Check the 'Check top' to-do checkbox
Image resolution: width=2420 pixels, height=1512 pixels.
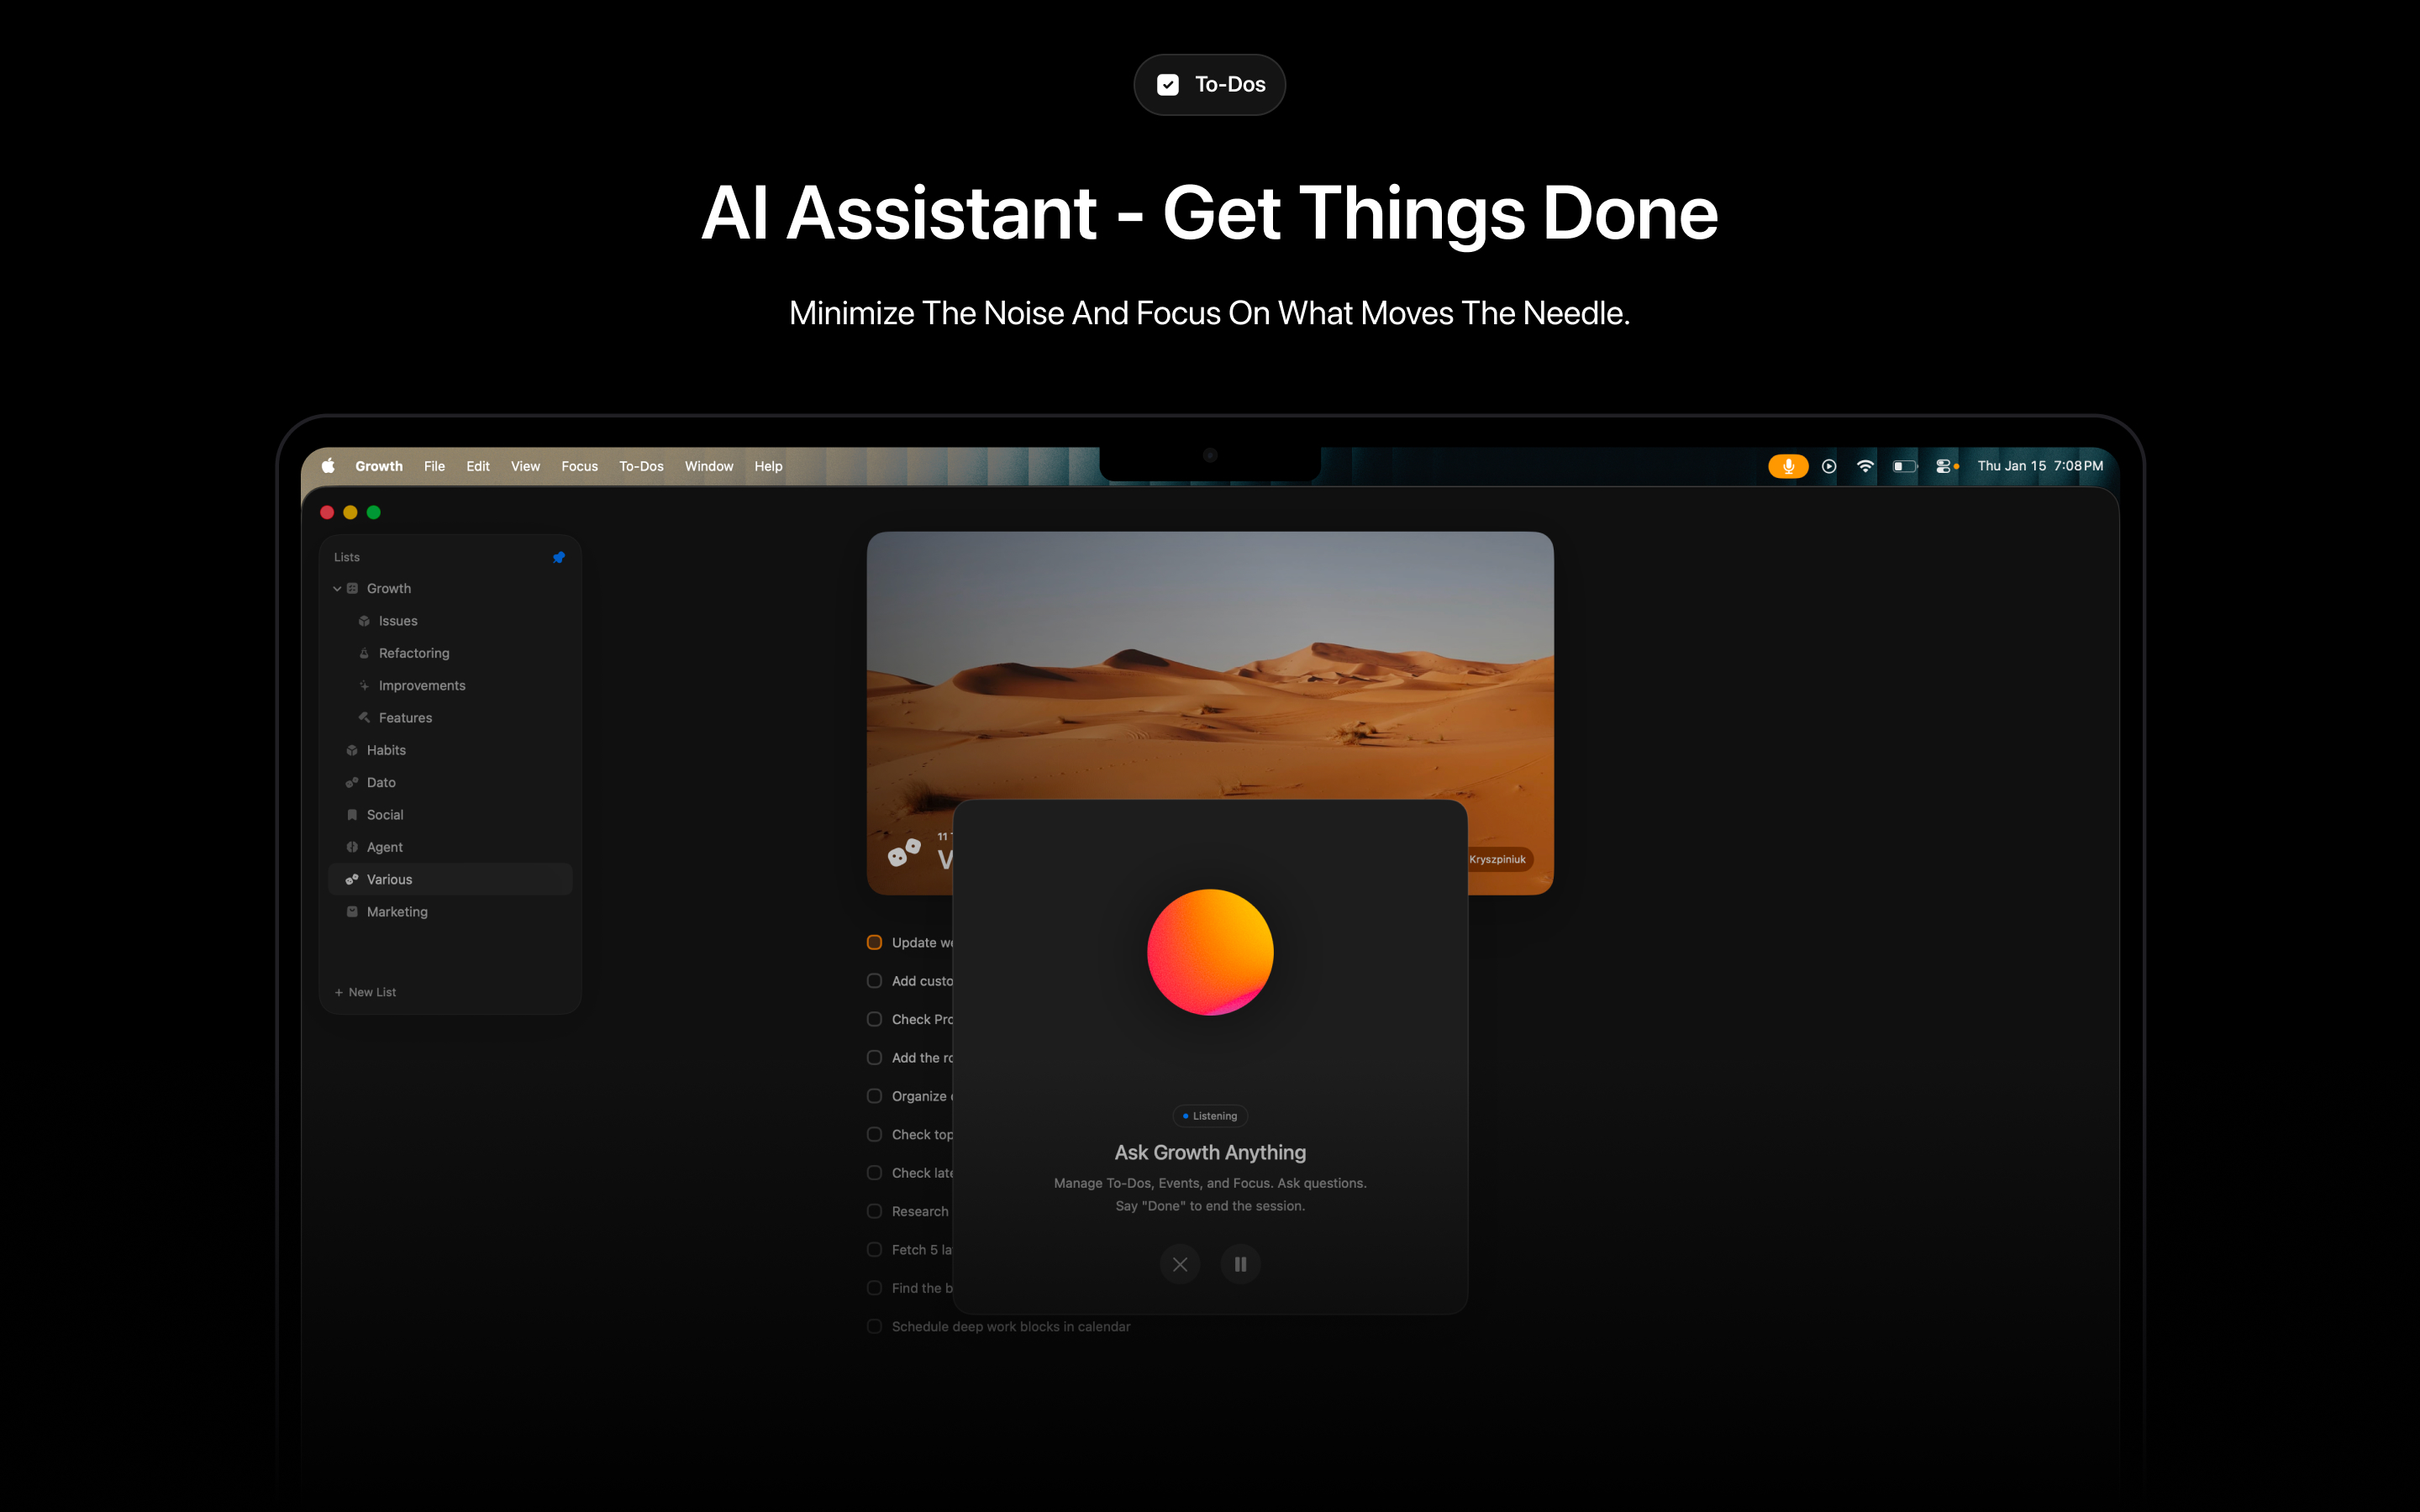(874, 1134)
